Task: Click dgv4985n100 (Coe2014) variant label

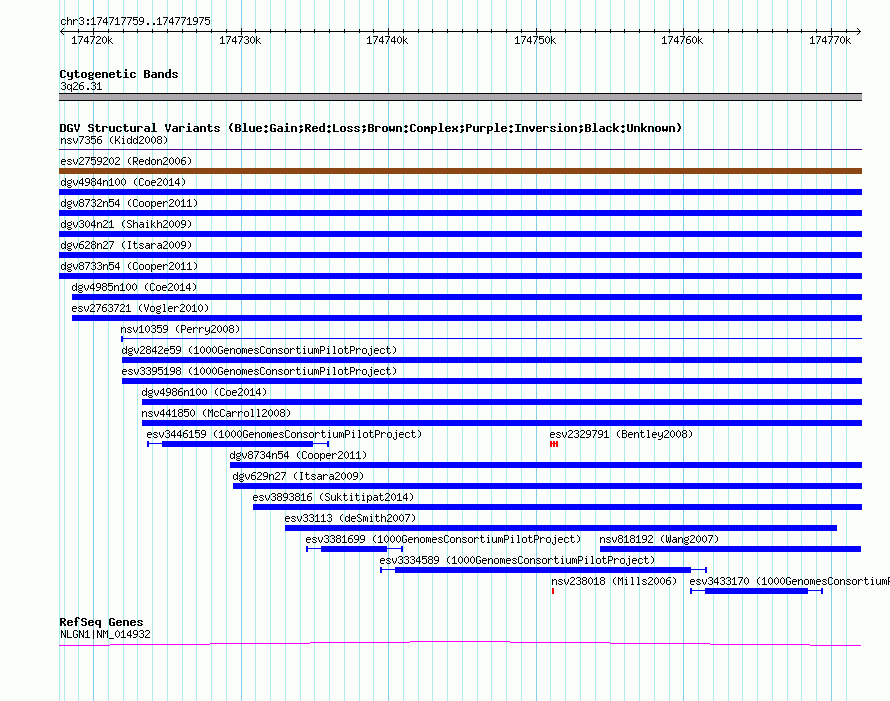Action: tap(134, 287)
